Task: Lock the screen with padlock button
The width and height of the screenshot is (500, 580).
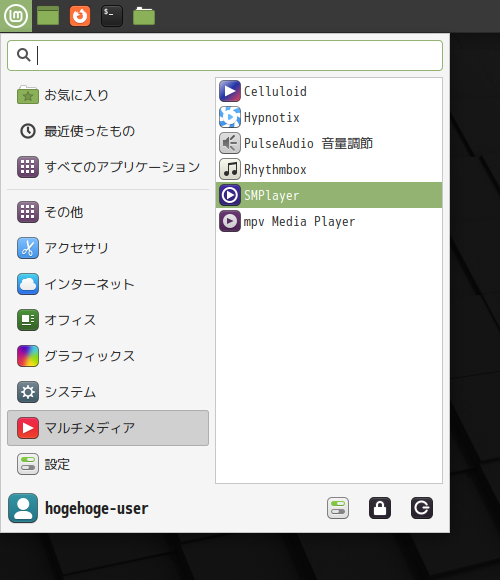Action: tap(380, 508)
